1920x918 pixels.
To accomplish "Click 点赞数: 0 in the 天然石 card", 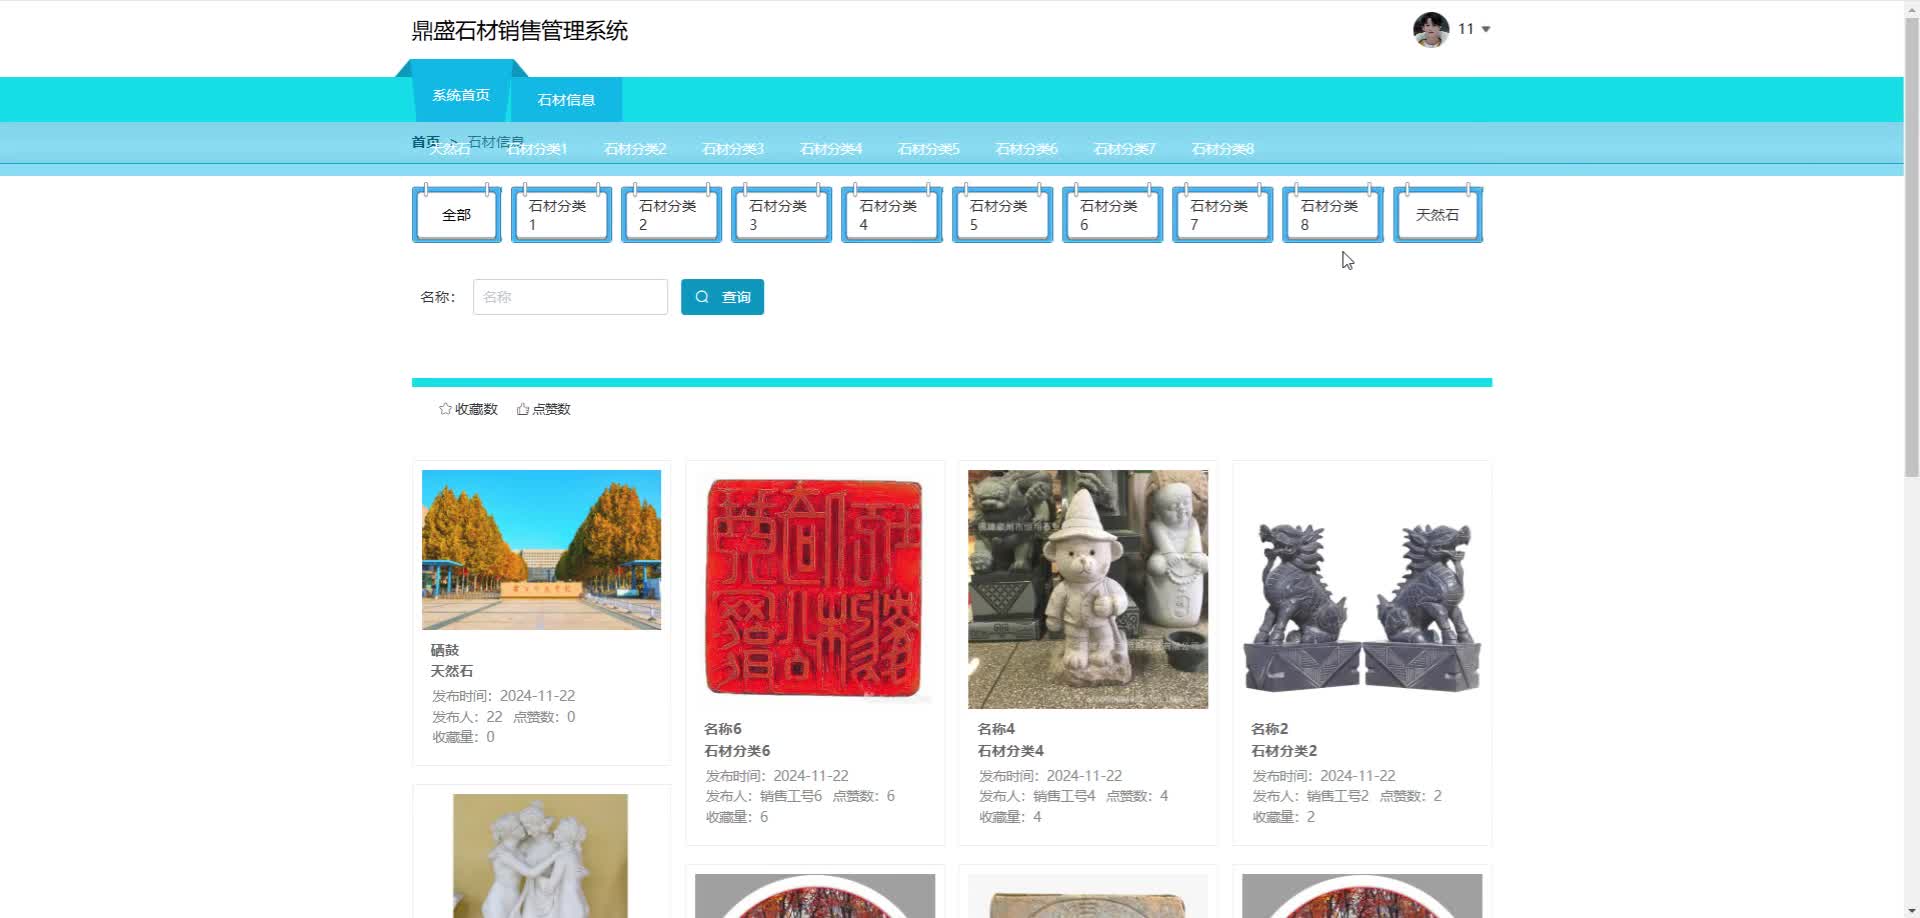I will [x=544, y=717].
